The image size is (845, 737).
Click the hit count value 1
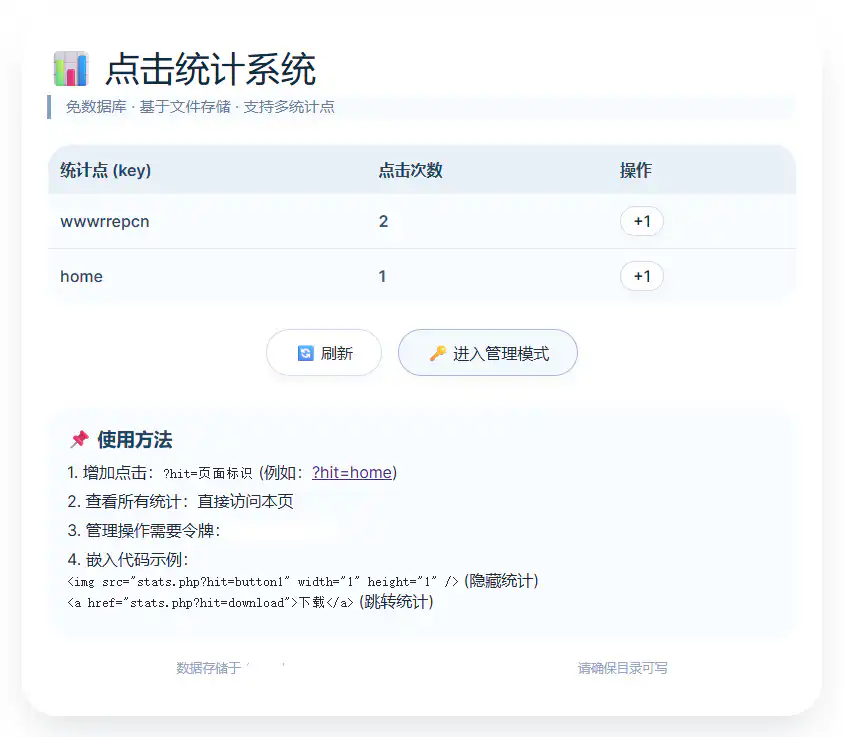point(381,276)
